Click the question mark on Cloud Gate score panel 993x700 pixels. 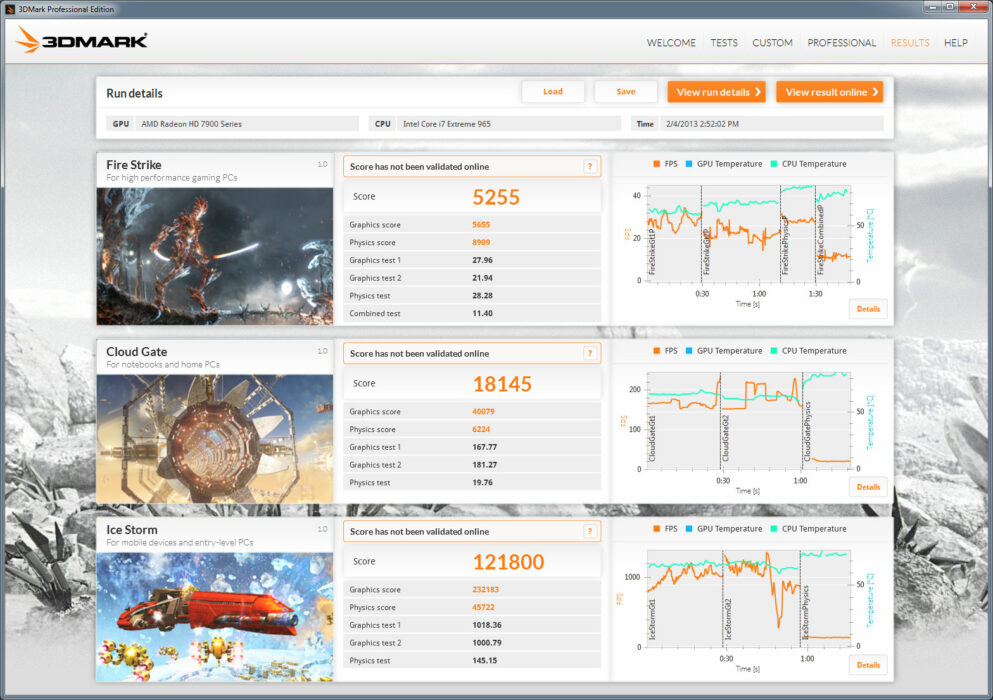pos(589,353)
